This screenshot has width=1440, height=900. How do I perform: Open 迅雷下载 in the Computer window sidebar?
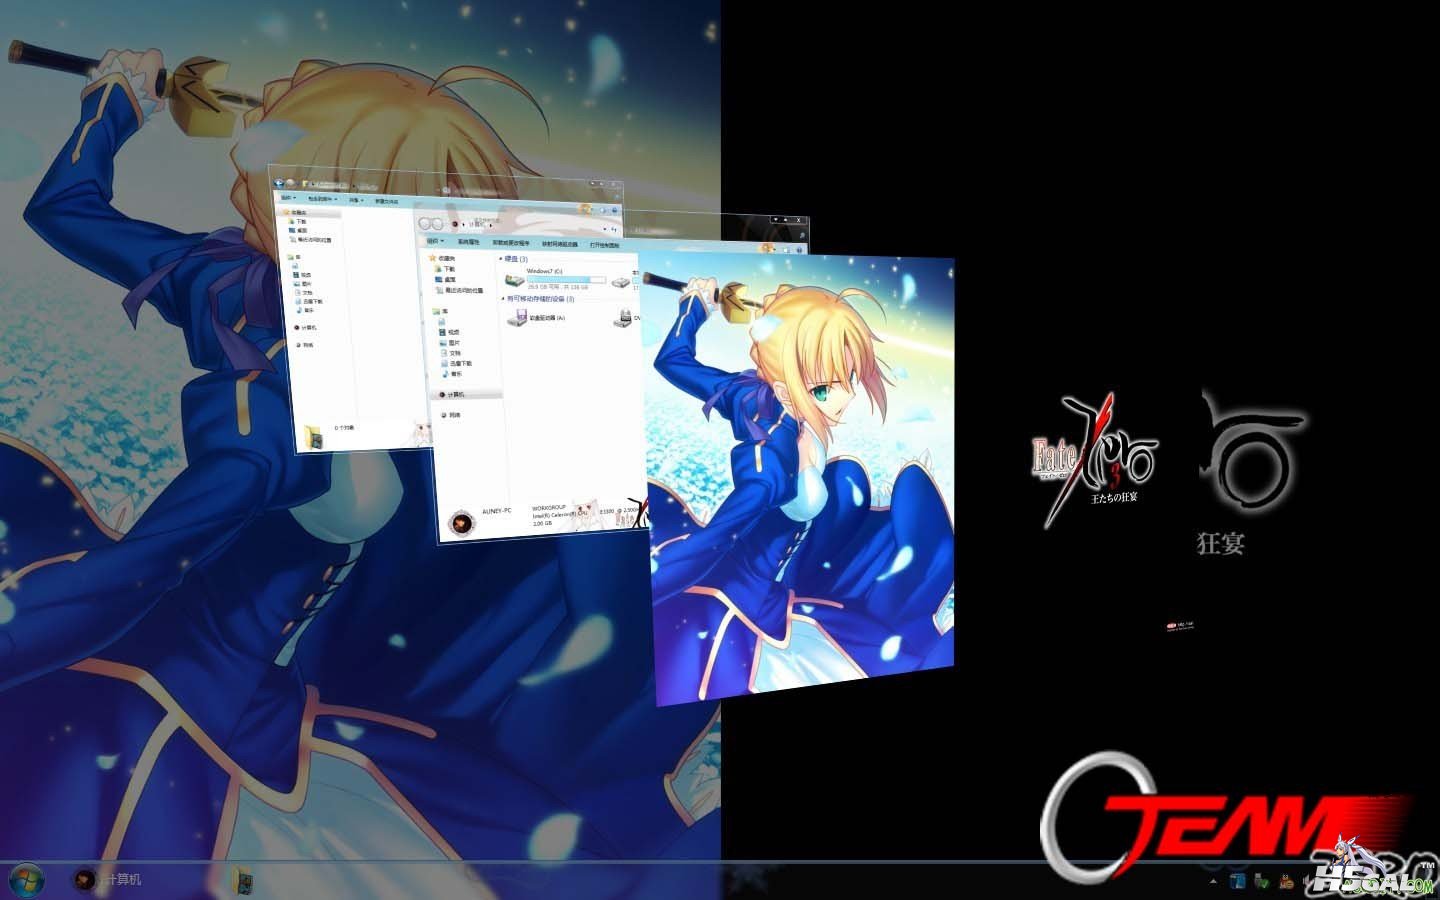[x=456, y=364]
